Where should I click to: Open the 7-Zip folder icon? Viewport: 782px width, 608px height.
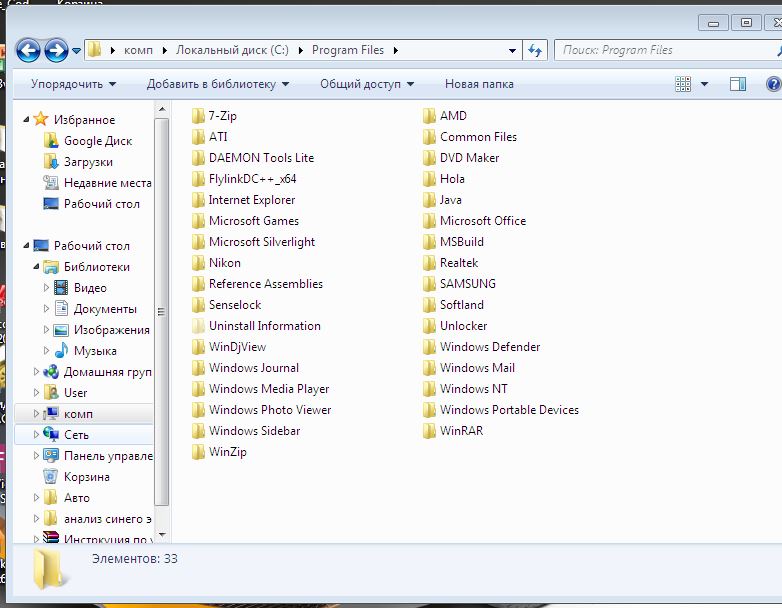pyautogui.click(x=198, y=116)
